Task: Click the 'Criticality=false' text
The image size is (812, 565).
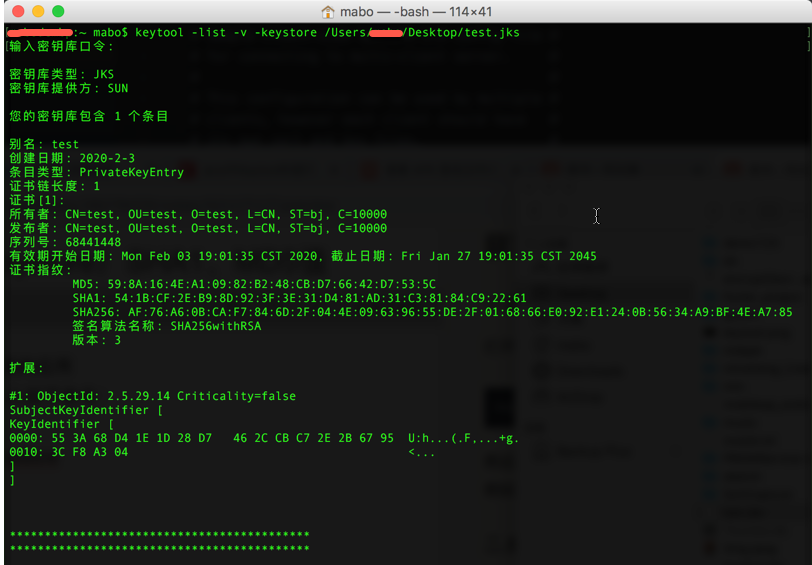Action: 237,396
